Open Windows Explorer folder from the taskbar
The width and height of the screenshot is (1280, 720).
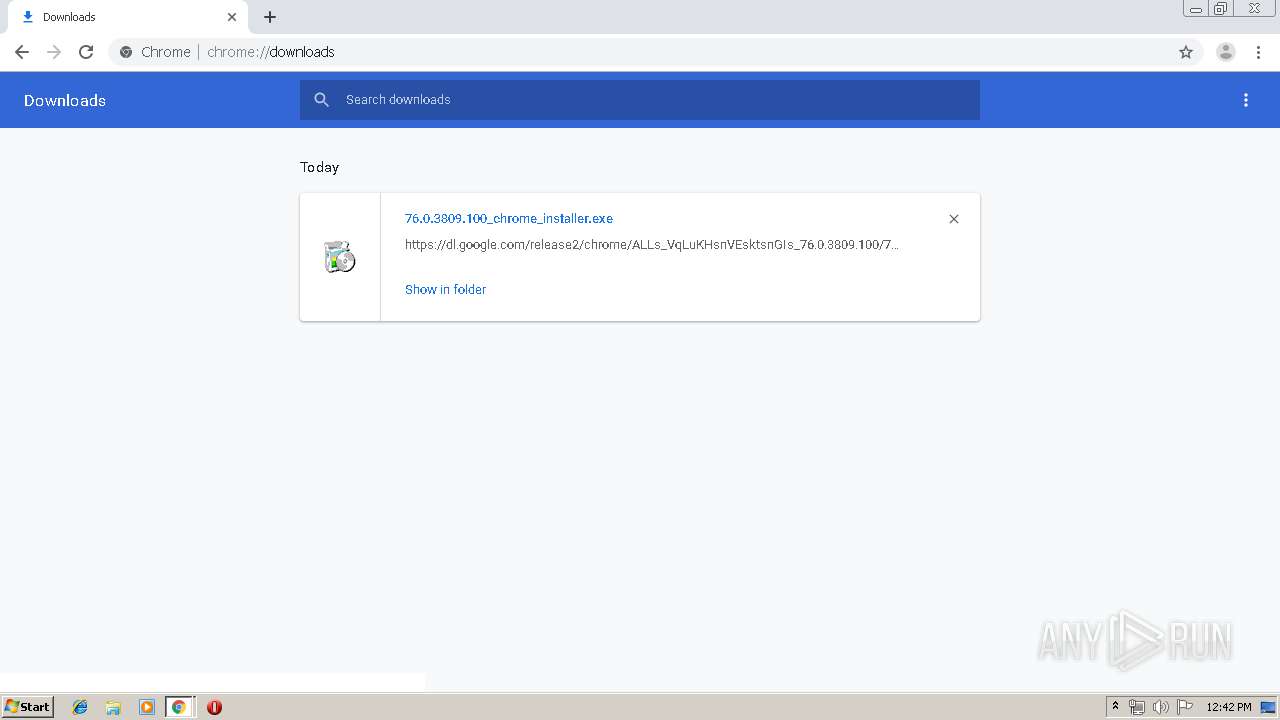113,707
